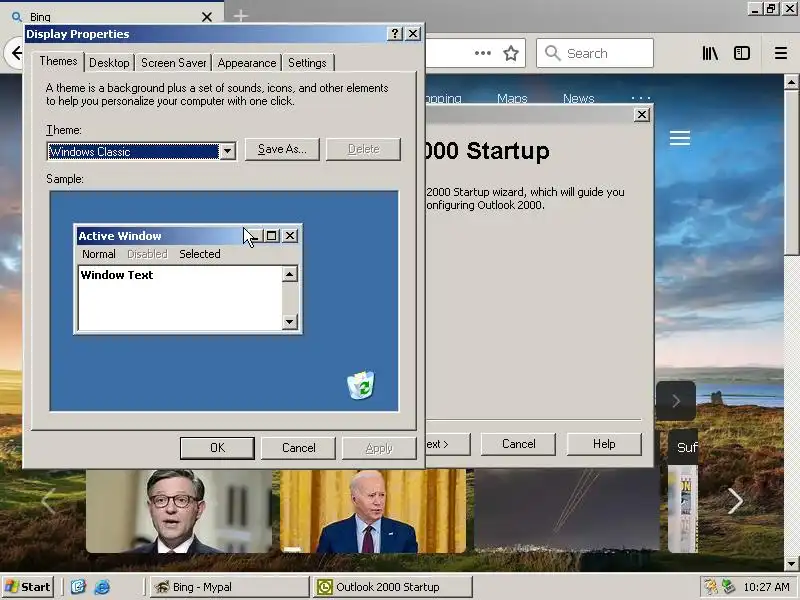This screenshot has width=800, height=600.
Task: Open the Library bookmarks icon
Action: (x=710, y=53)
